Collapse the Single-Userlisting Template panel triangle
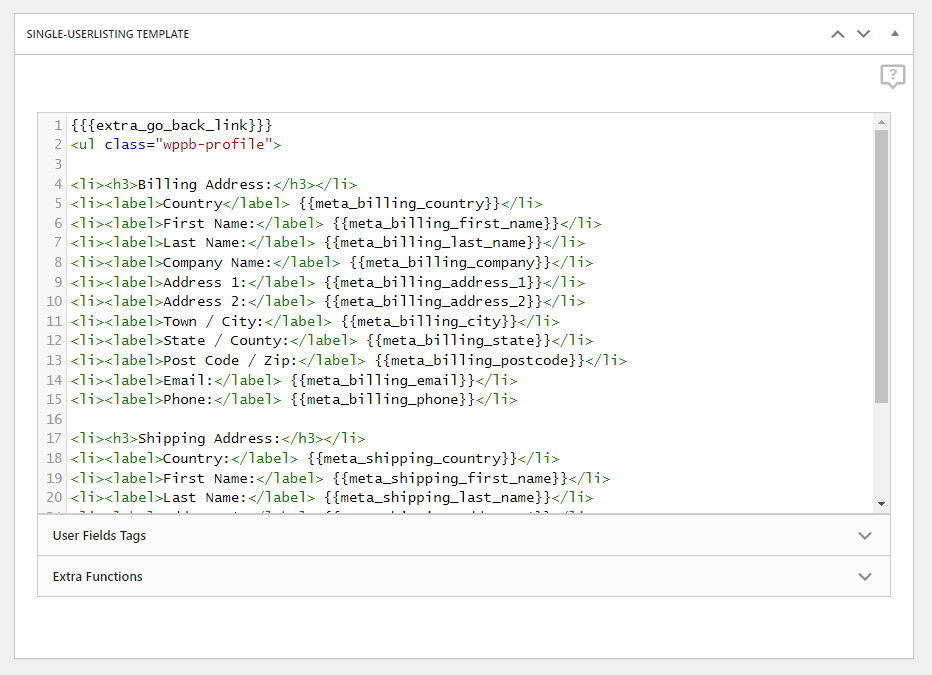Viewport: 932px width, 675px height. pos(895,34)
